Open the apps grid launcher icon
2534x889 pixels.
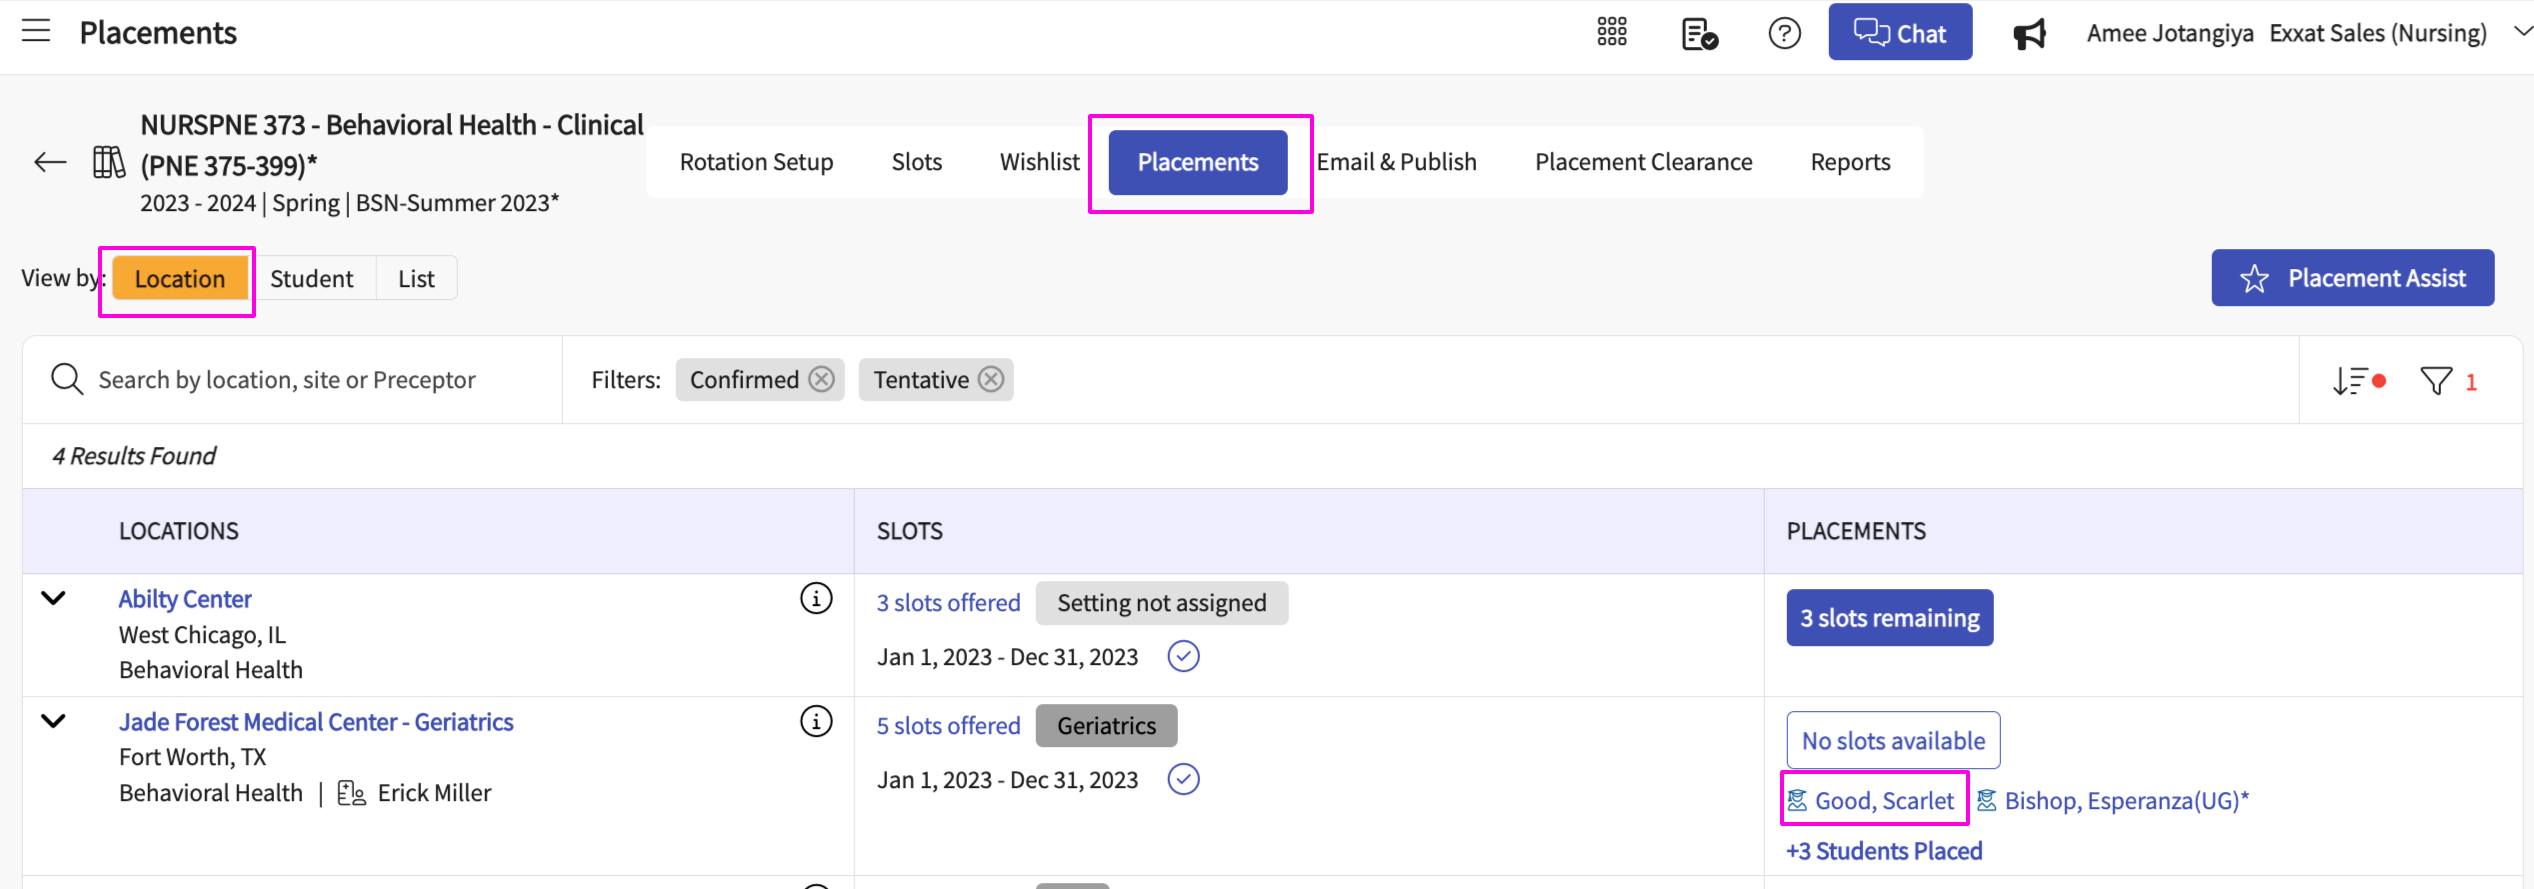tap(1611, 33)
